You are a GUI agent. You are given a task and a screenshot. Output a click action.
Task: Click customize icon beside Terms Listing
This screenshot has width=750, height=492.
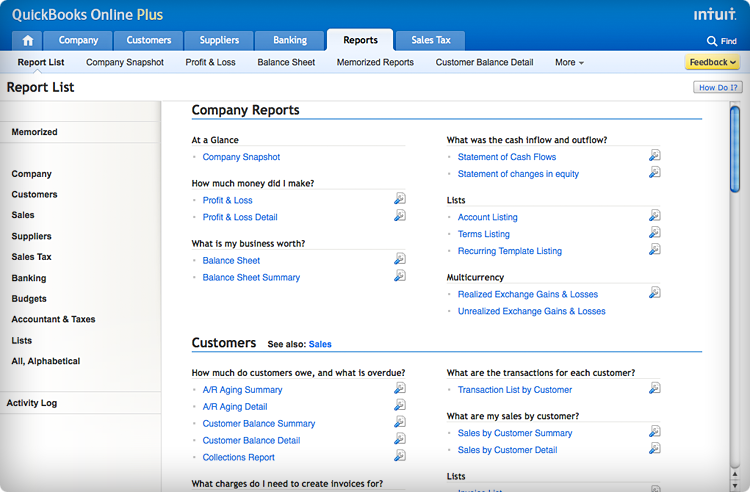(x=655, y=232)
